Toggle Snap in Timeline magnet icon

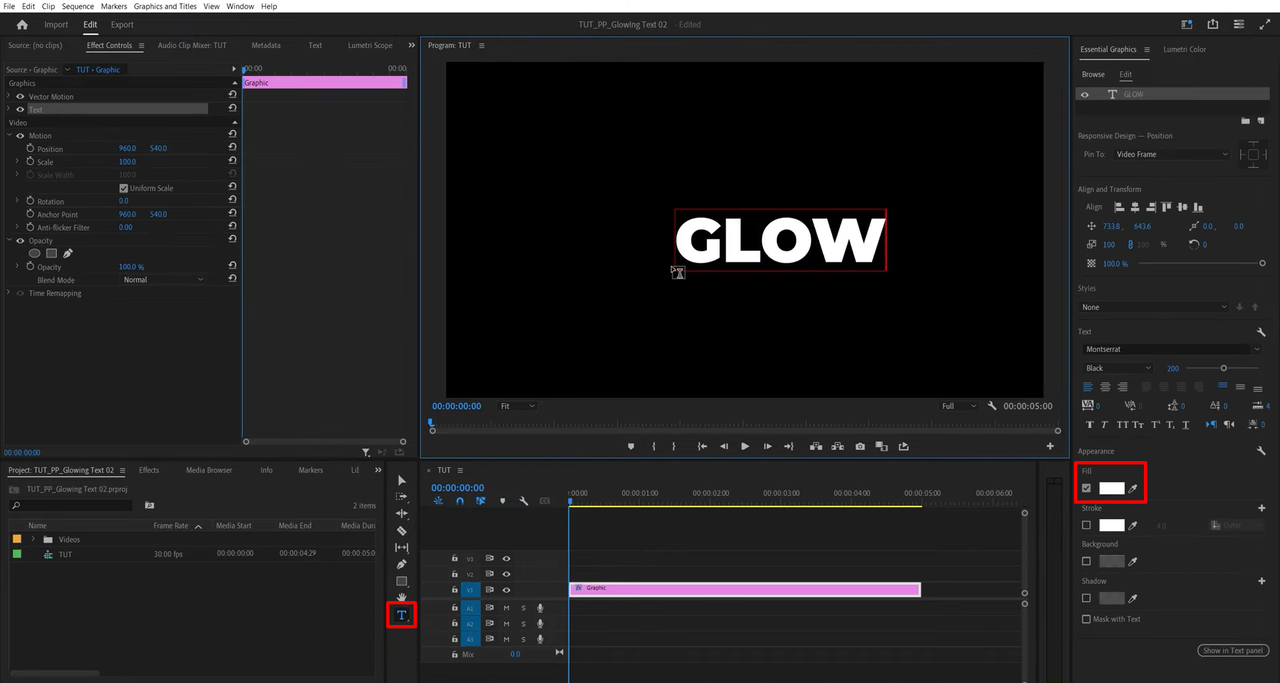point(460,501)
